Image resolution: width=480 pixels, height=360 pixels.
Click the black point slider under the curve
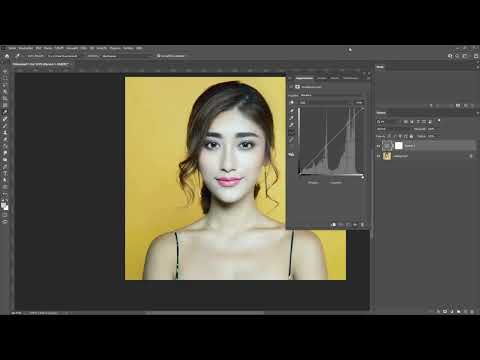pyautogui.click(x=300, y=174)
